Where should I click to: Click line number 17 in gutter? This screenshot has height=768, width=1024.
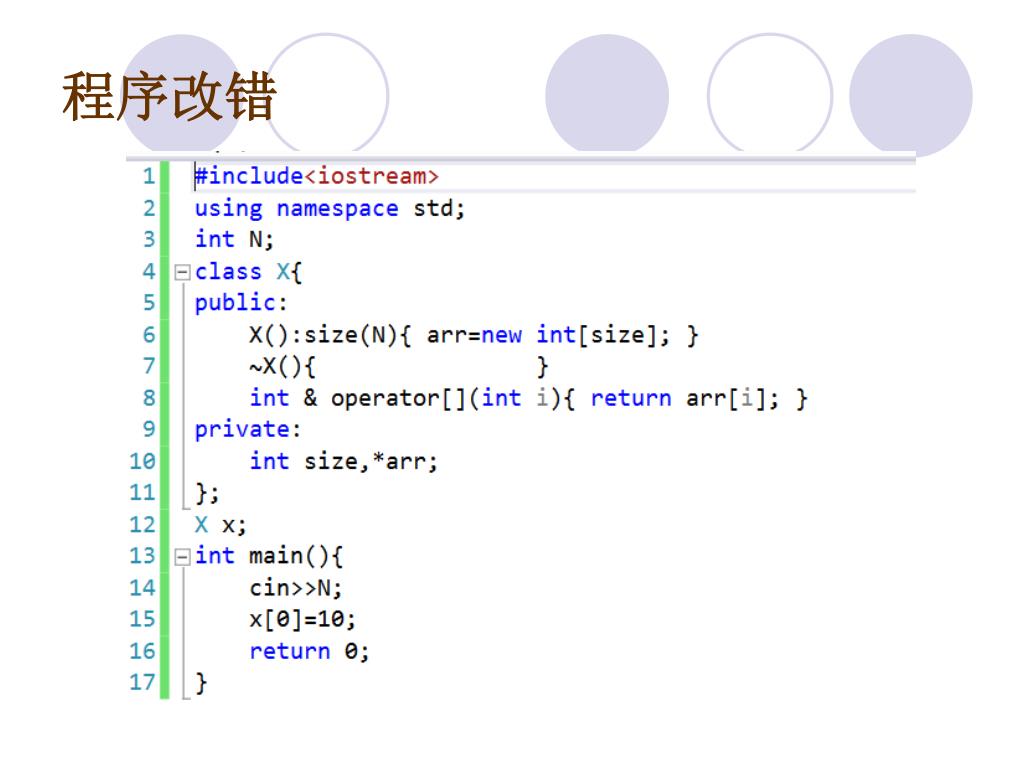coord(143,682)
